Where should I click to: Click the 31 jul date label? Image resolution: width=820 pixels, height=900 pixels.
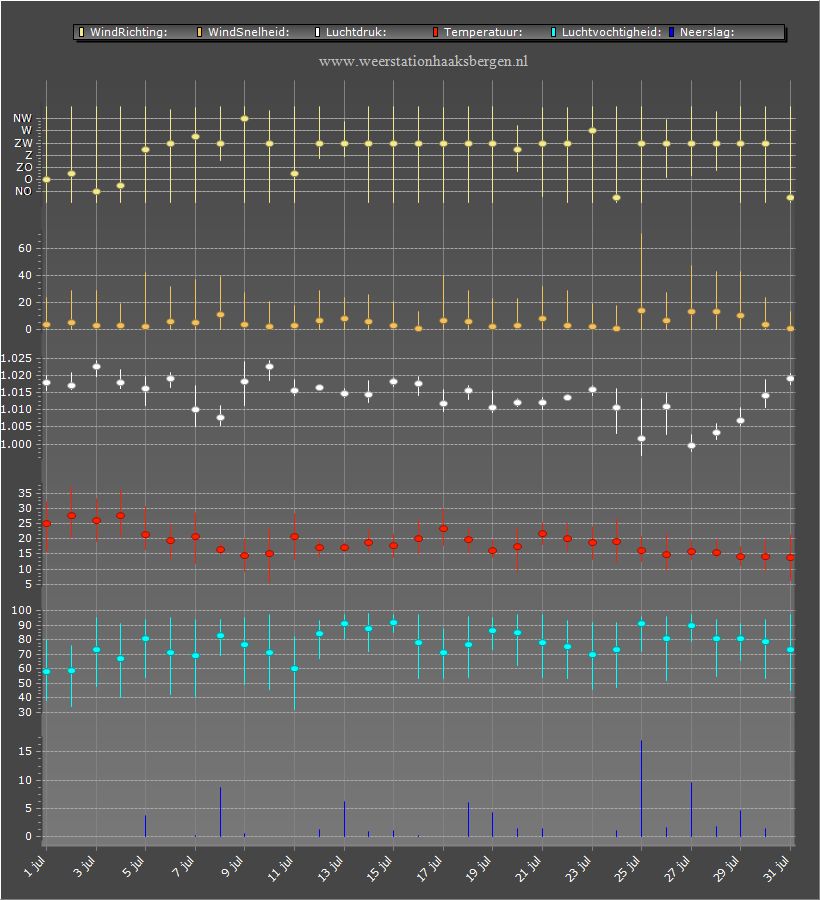(778, 868)
